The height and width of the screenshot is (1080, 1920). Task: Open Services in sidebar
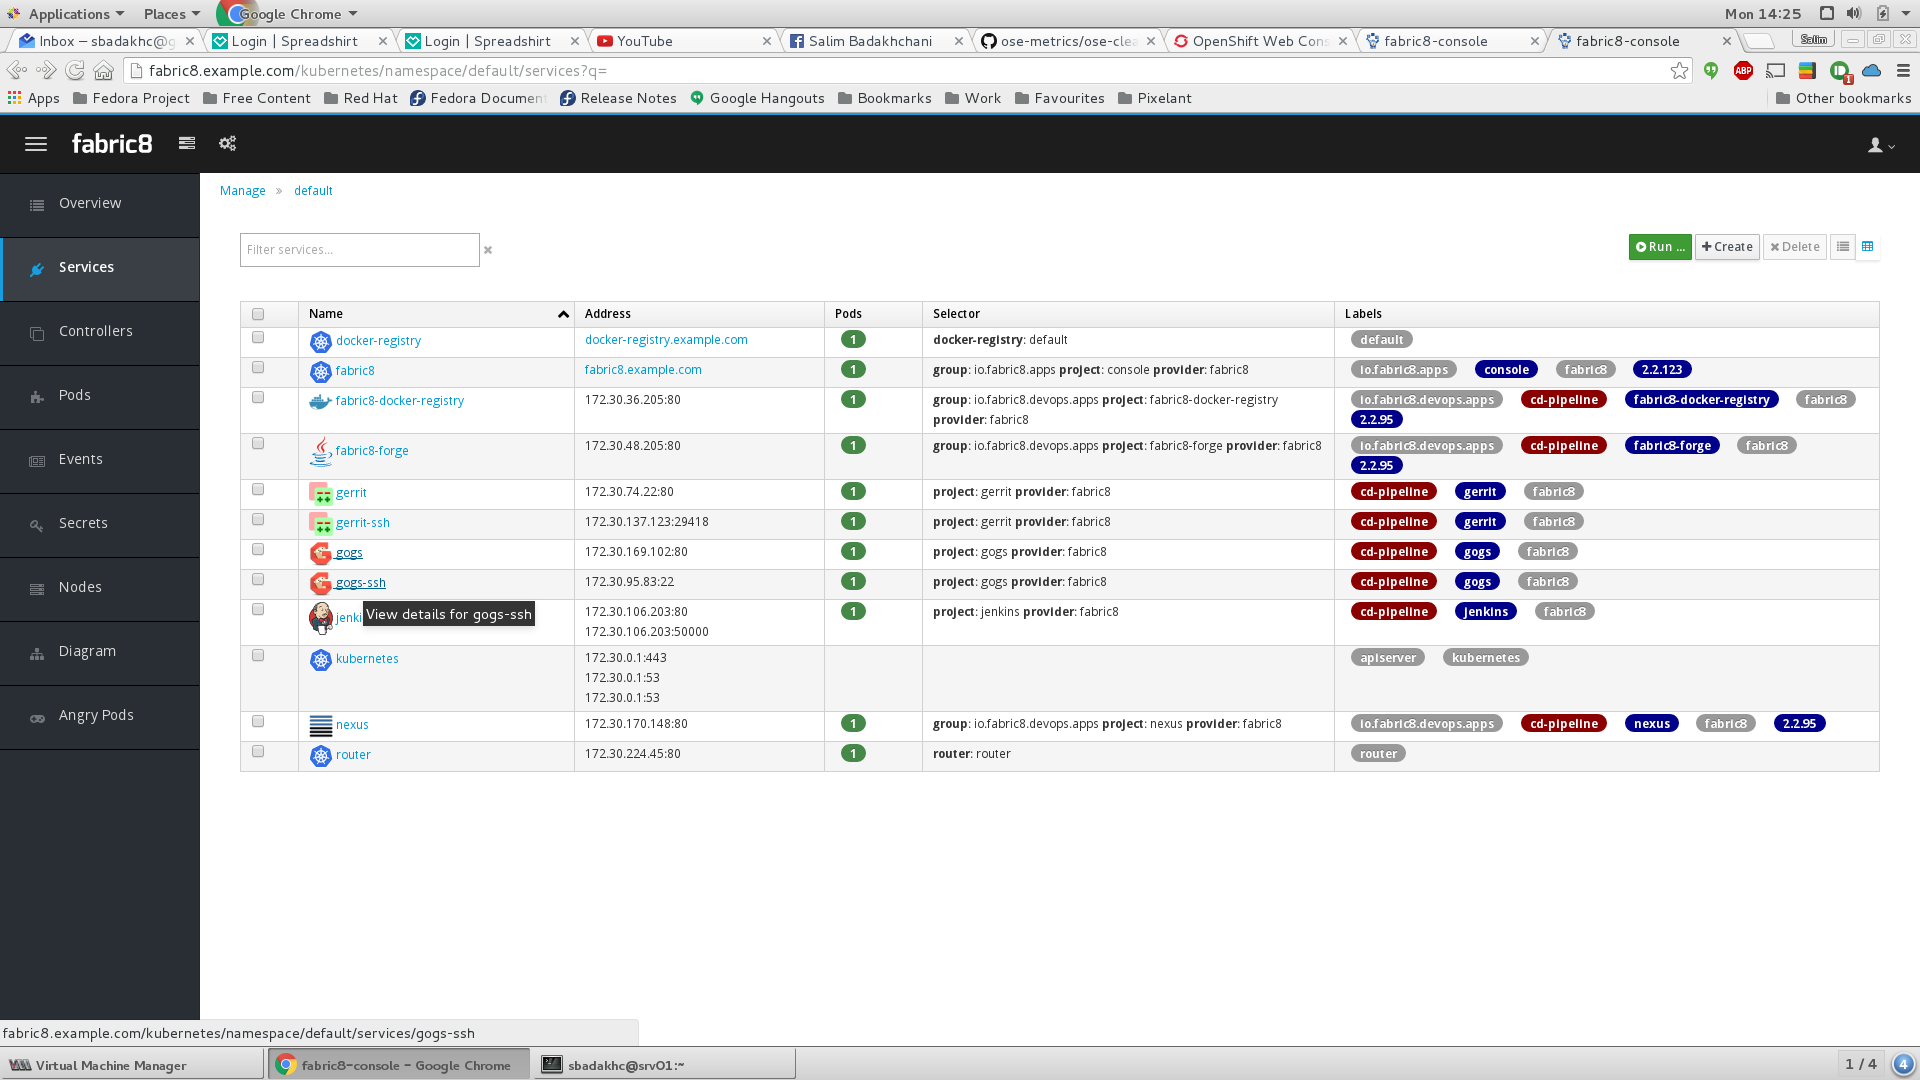tap(100, 268)
